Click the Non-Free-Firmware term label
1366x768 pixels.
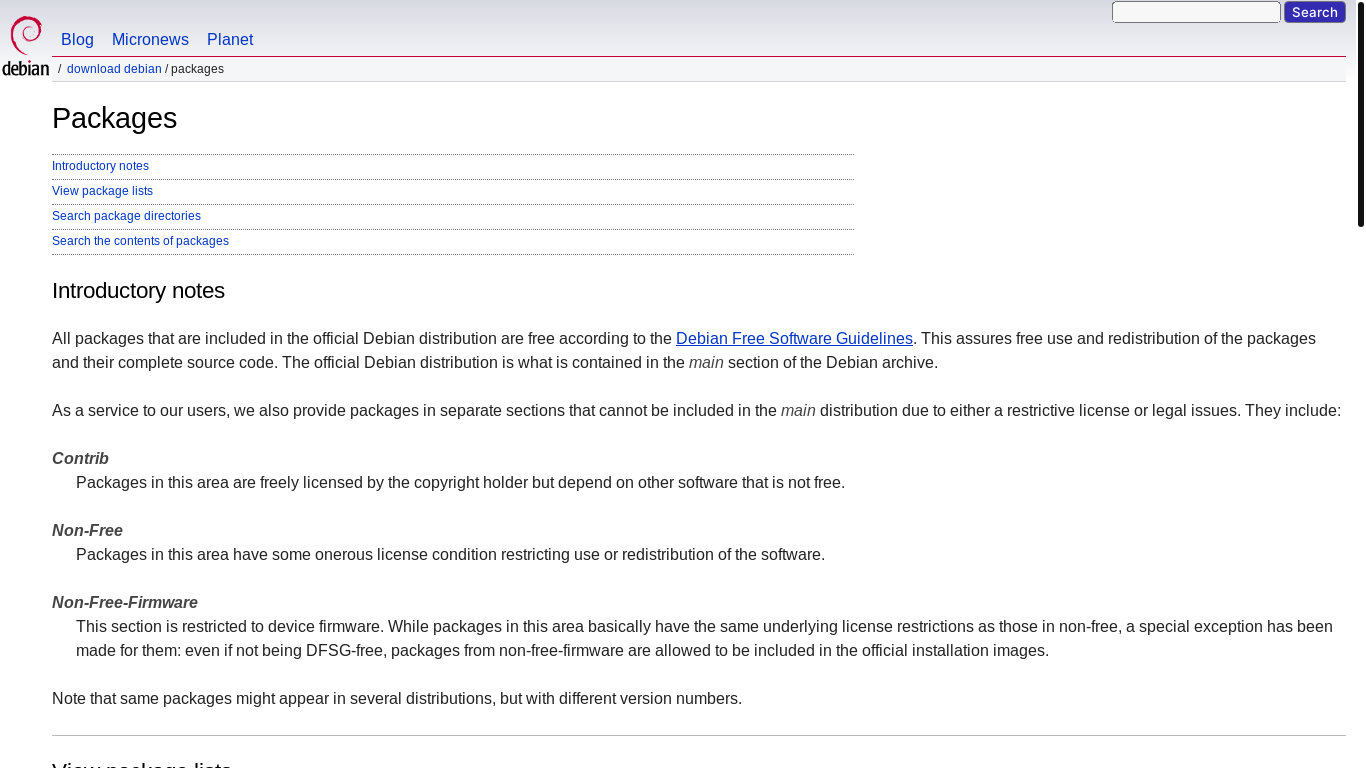[125, 603]
